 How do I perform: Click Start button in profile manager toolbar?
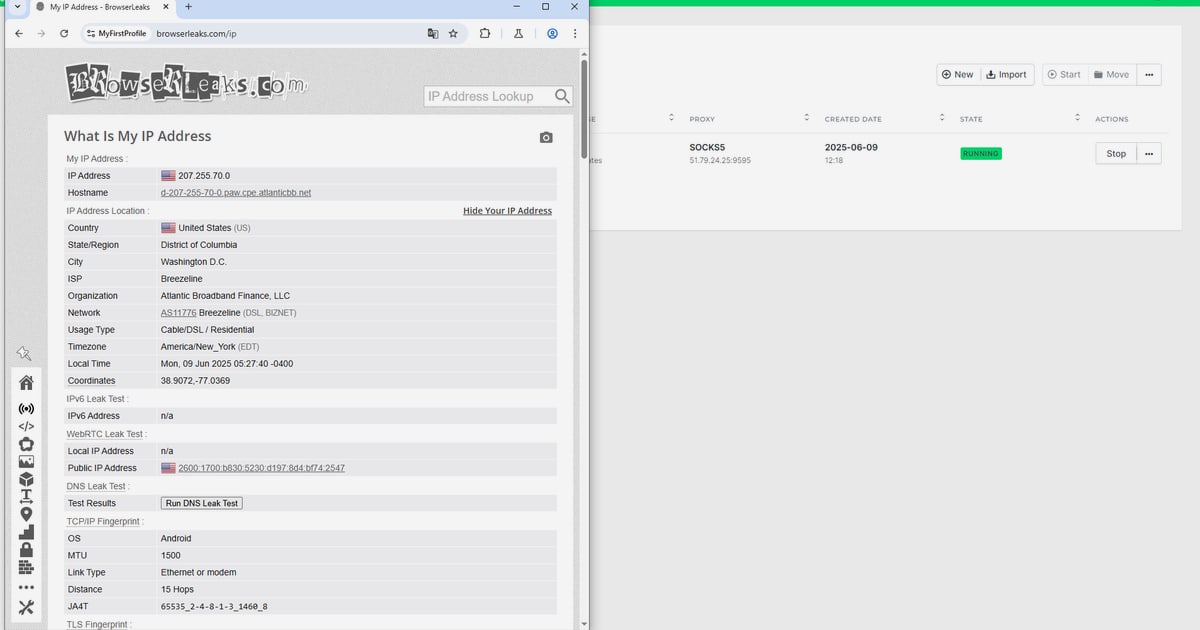(x=1063, y=75)
